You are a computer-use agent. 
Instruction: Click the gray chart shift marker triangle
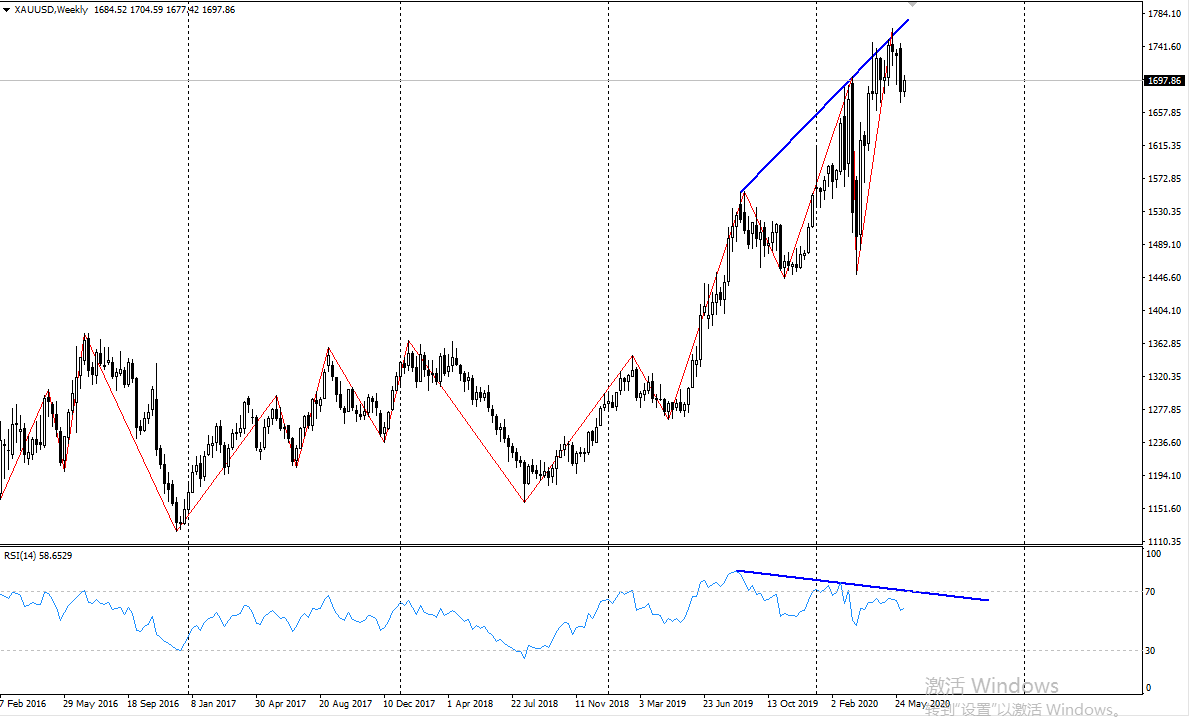[911, 5]
